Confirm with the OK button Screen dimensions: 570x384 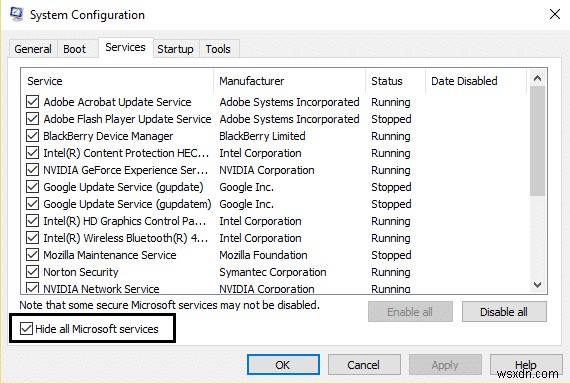283,365
